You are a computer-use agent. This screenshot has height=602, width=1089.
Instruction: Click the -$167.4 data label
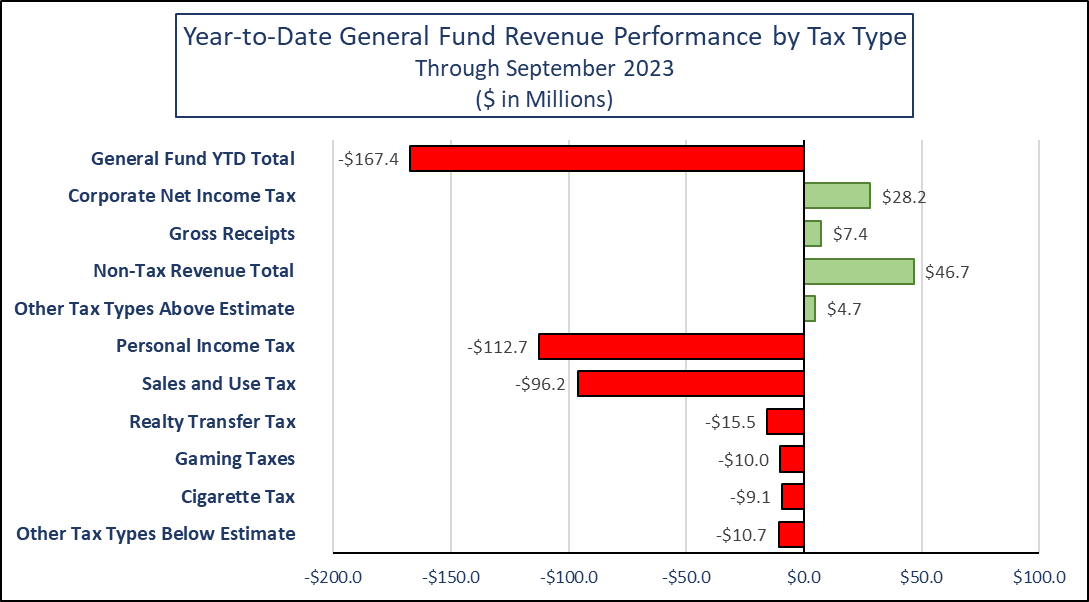368,159
